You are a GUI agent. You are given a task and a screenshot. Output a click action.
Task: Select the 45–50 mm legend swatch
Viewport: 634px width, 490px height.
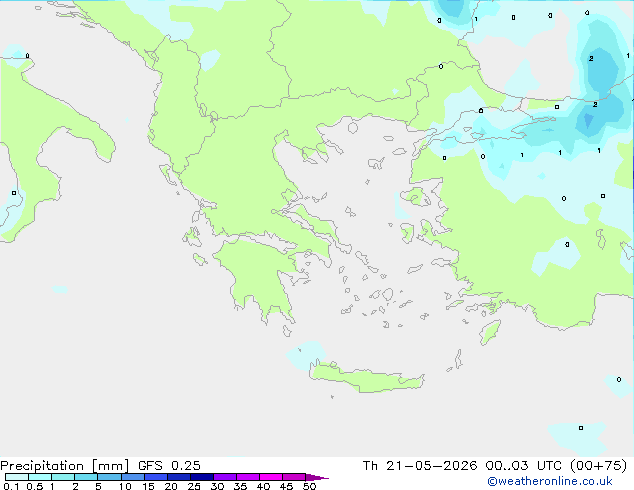click(x=294, y=477)
